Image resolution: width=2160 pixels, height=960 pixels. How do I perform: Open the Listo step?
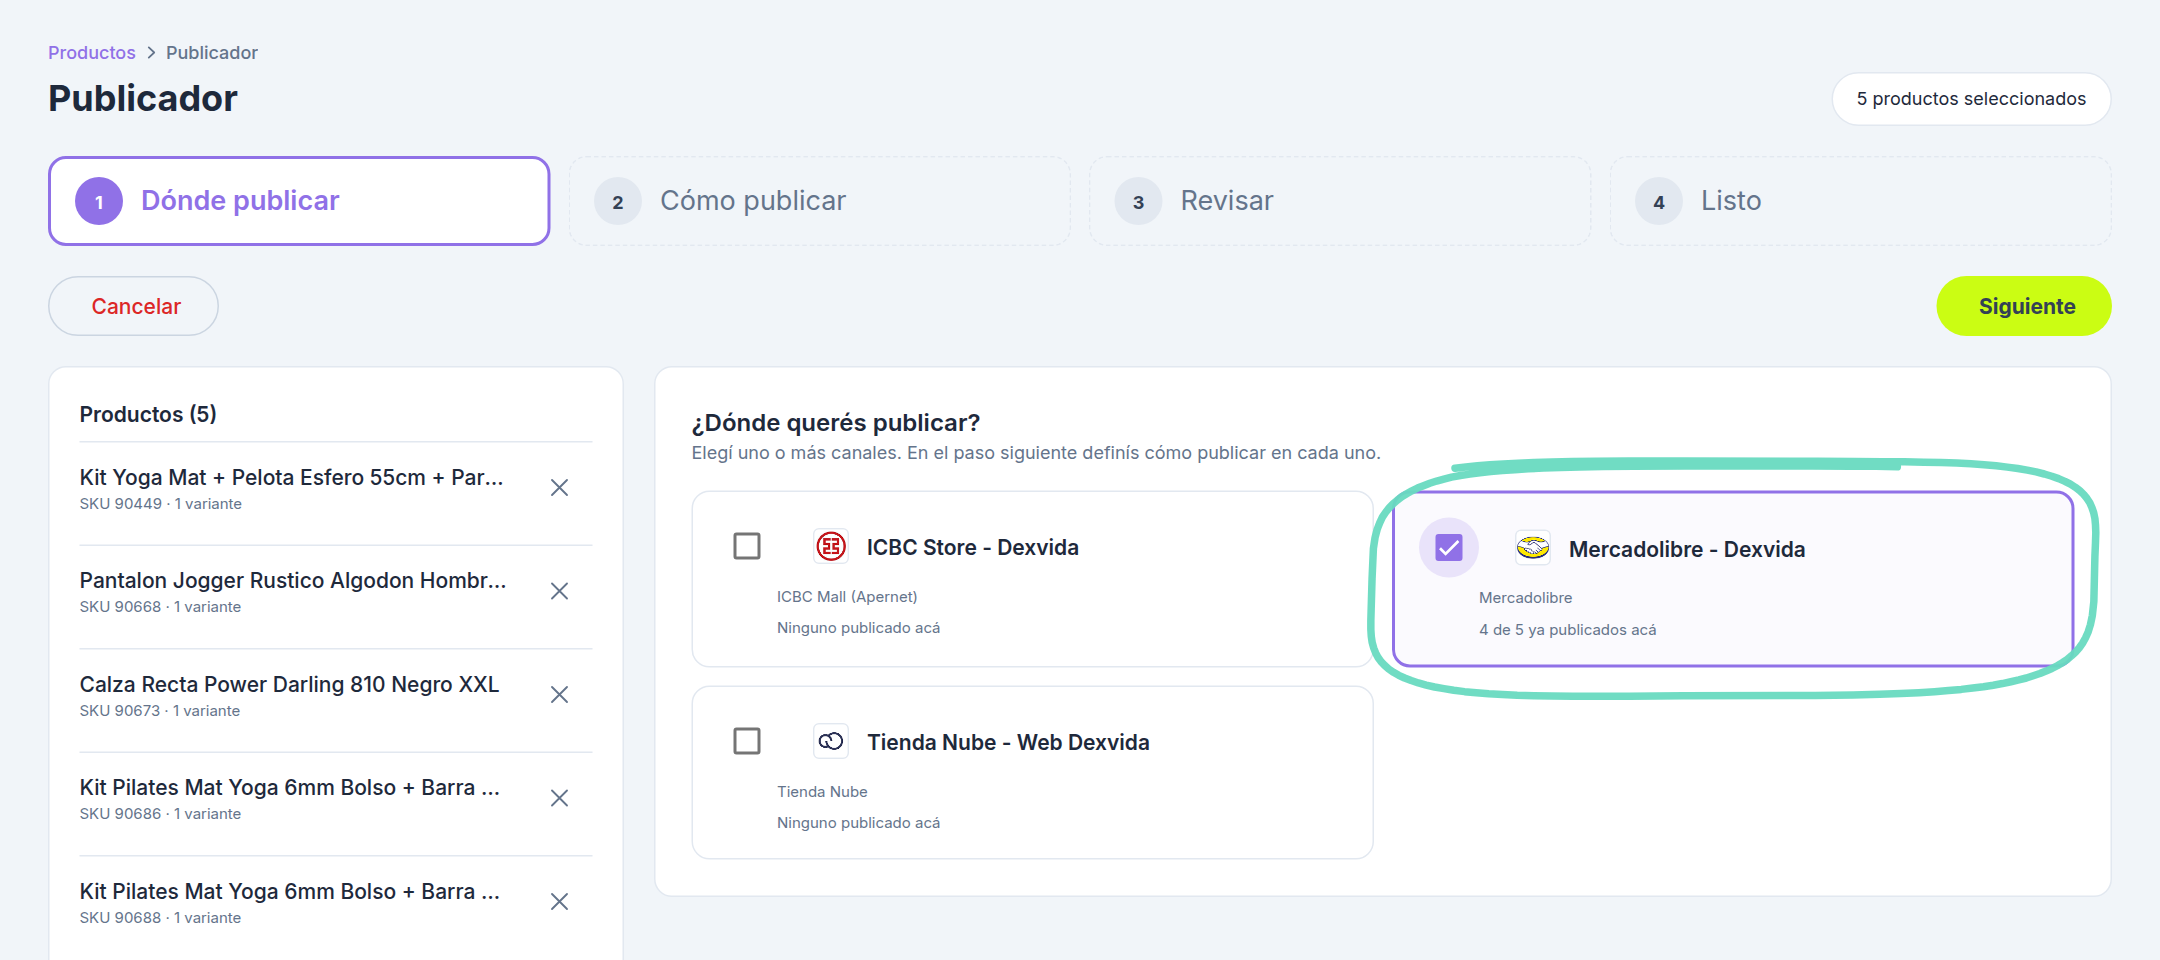point(1860,201)
